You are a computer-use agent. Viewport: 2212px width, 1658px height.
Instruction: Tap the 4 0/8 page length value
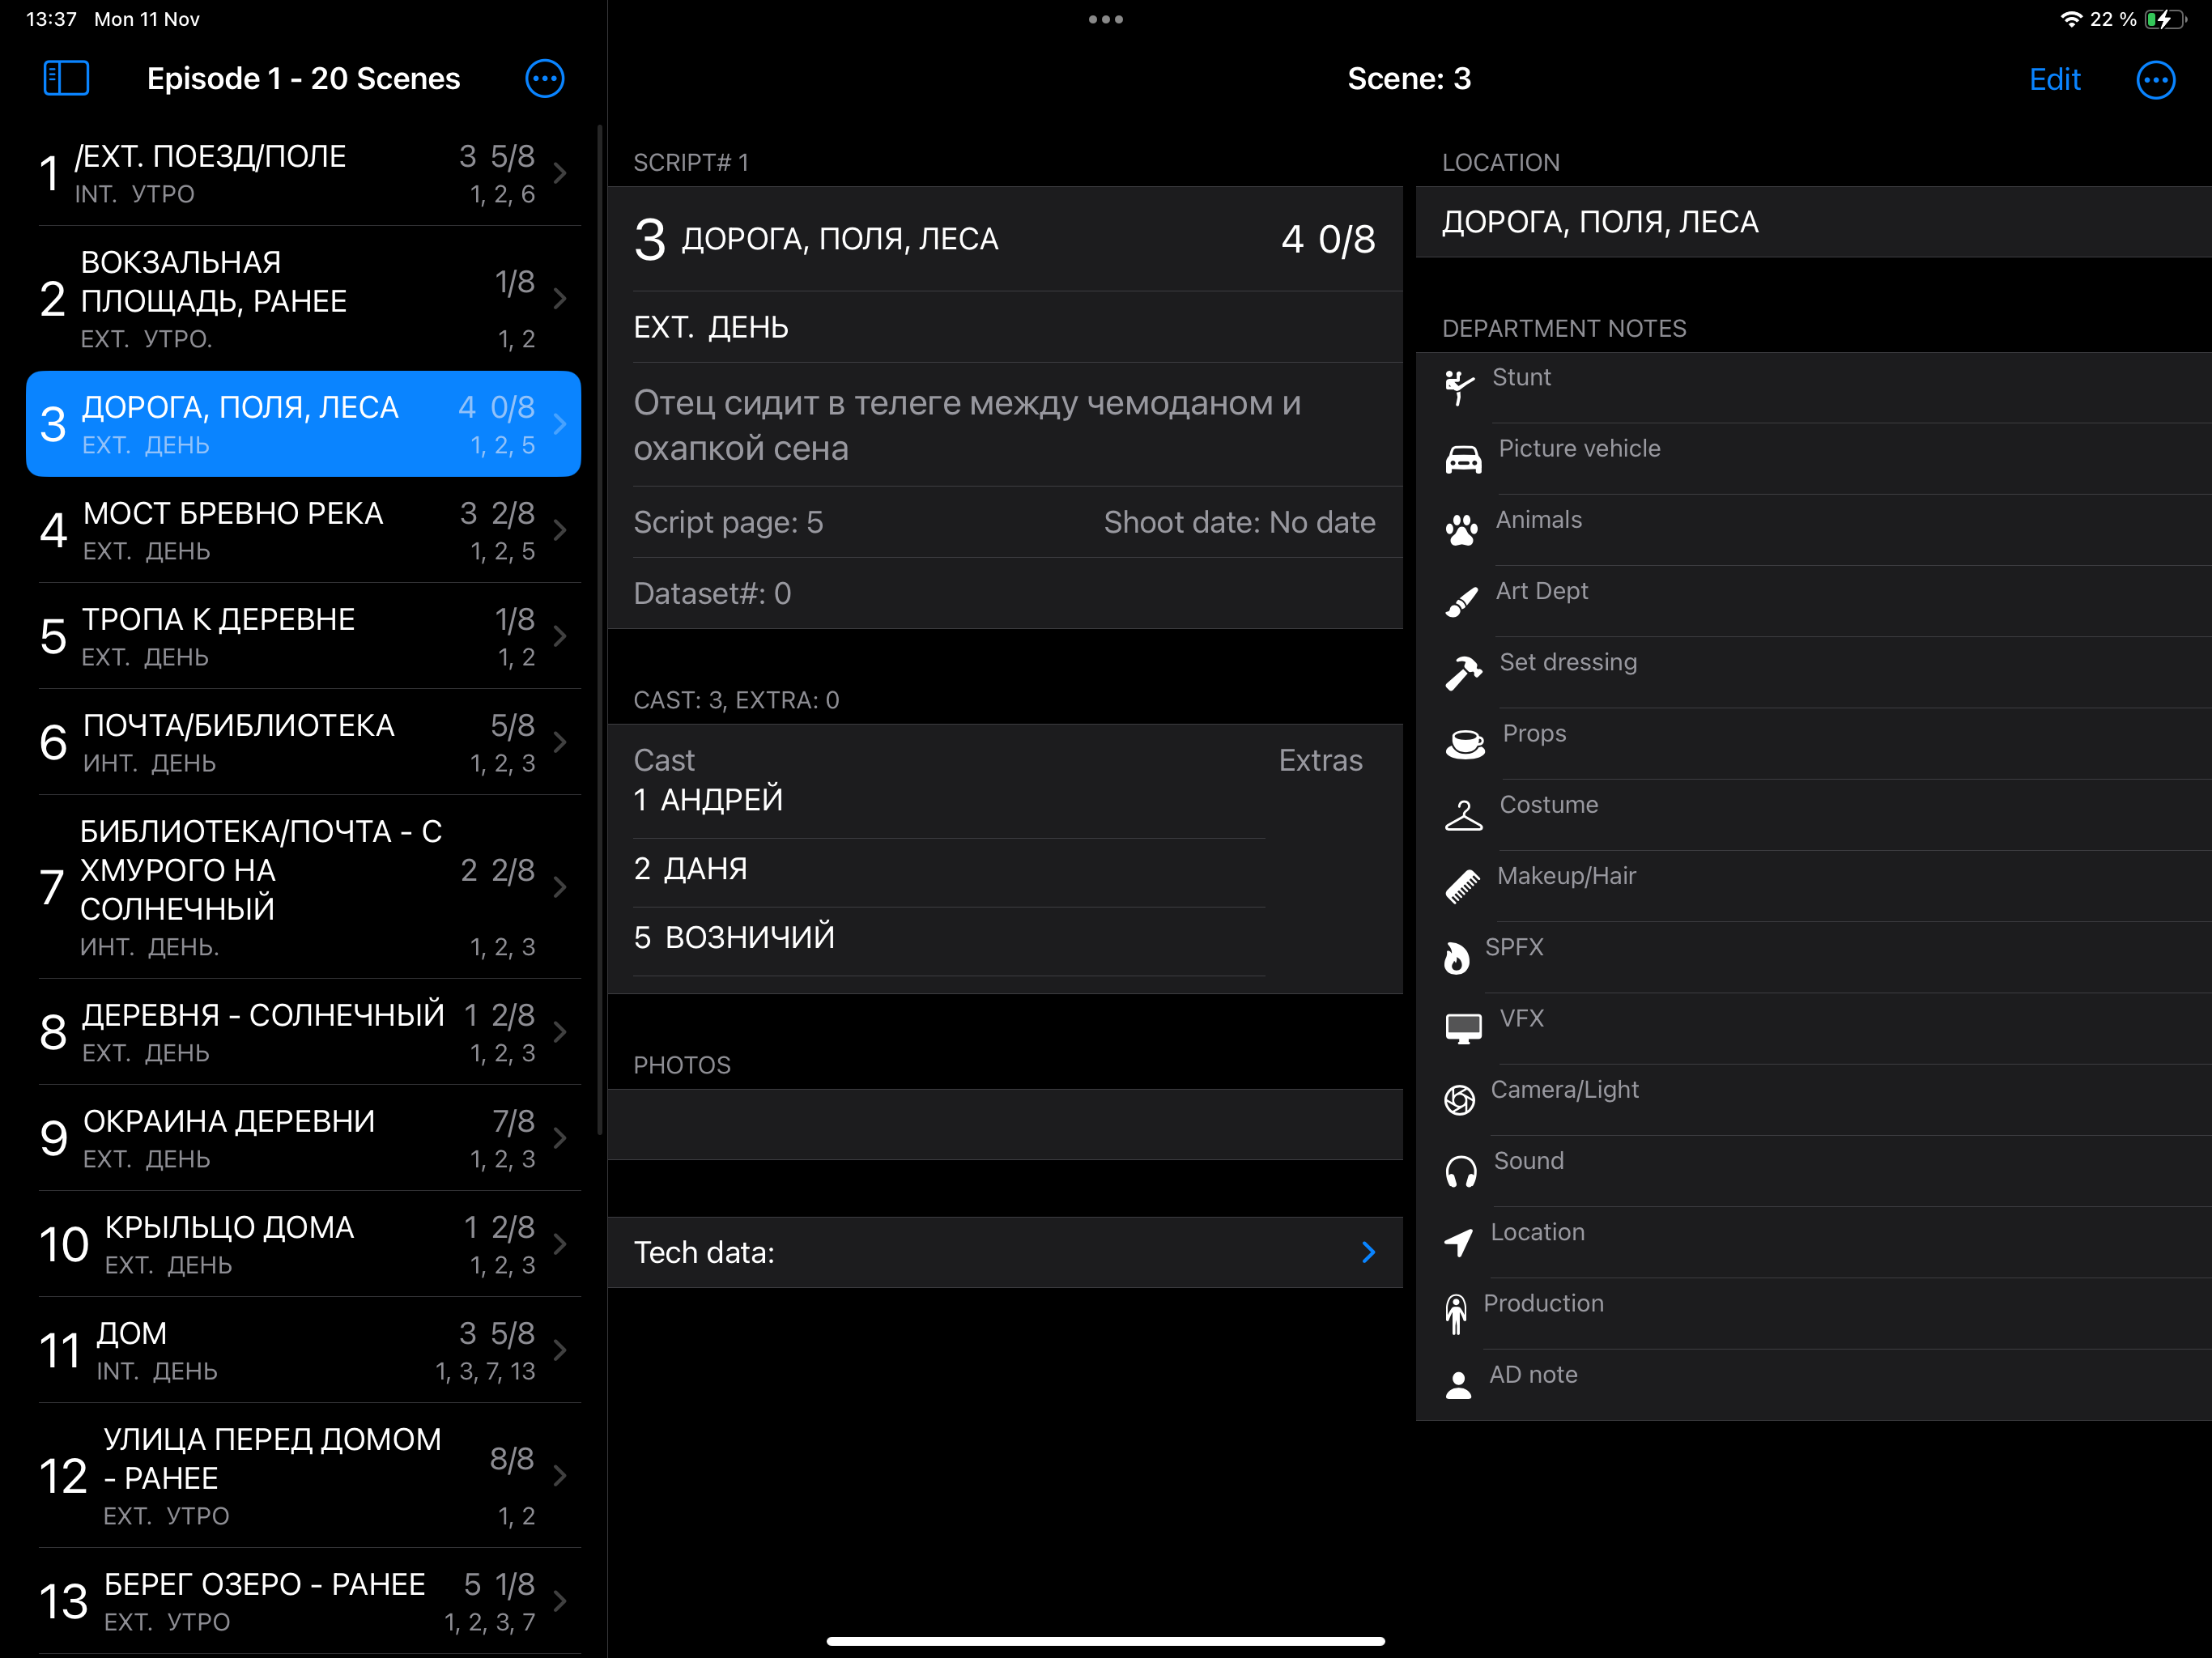(1328, 239)
